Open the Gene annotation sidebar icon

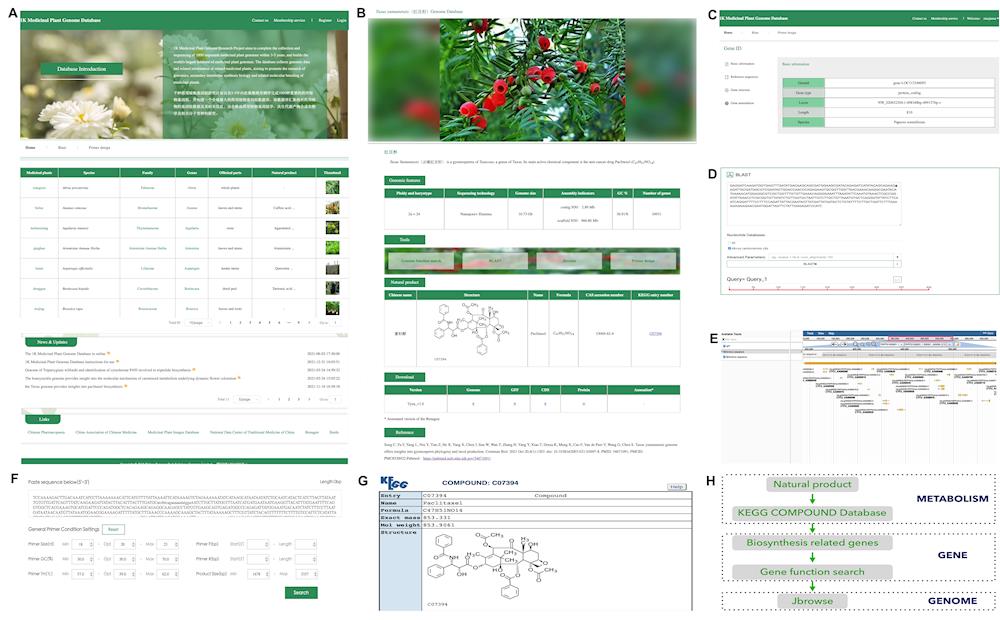(x=725, y=102)
